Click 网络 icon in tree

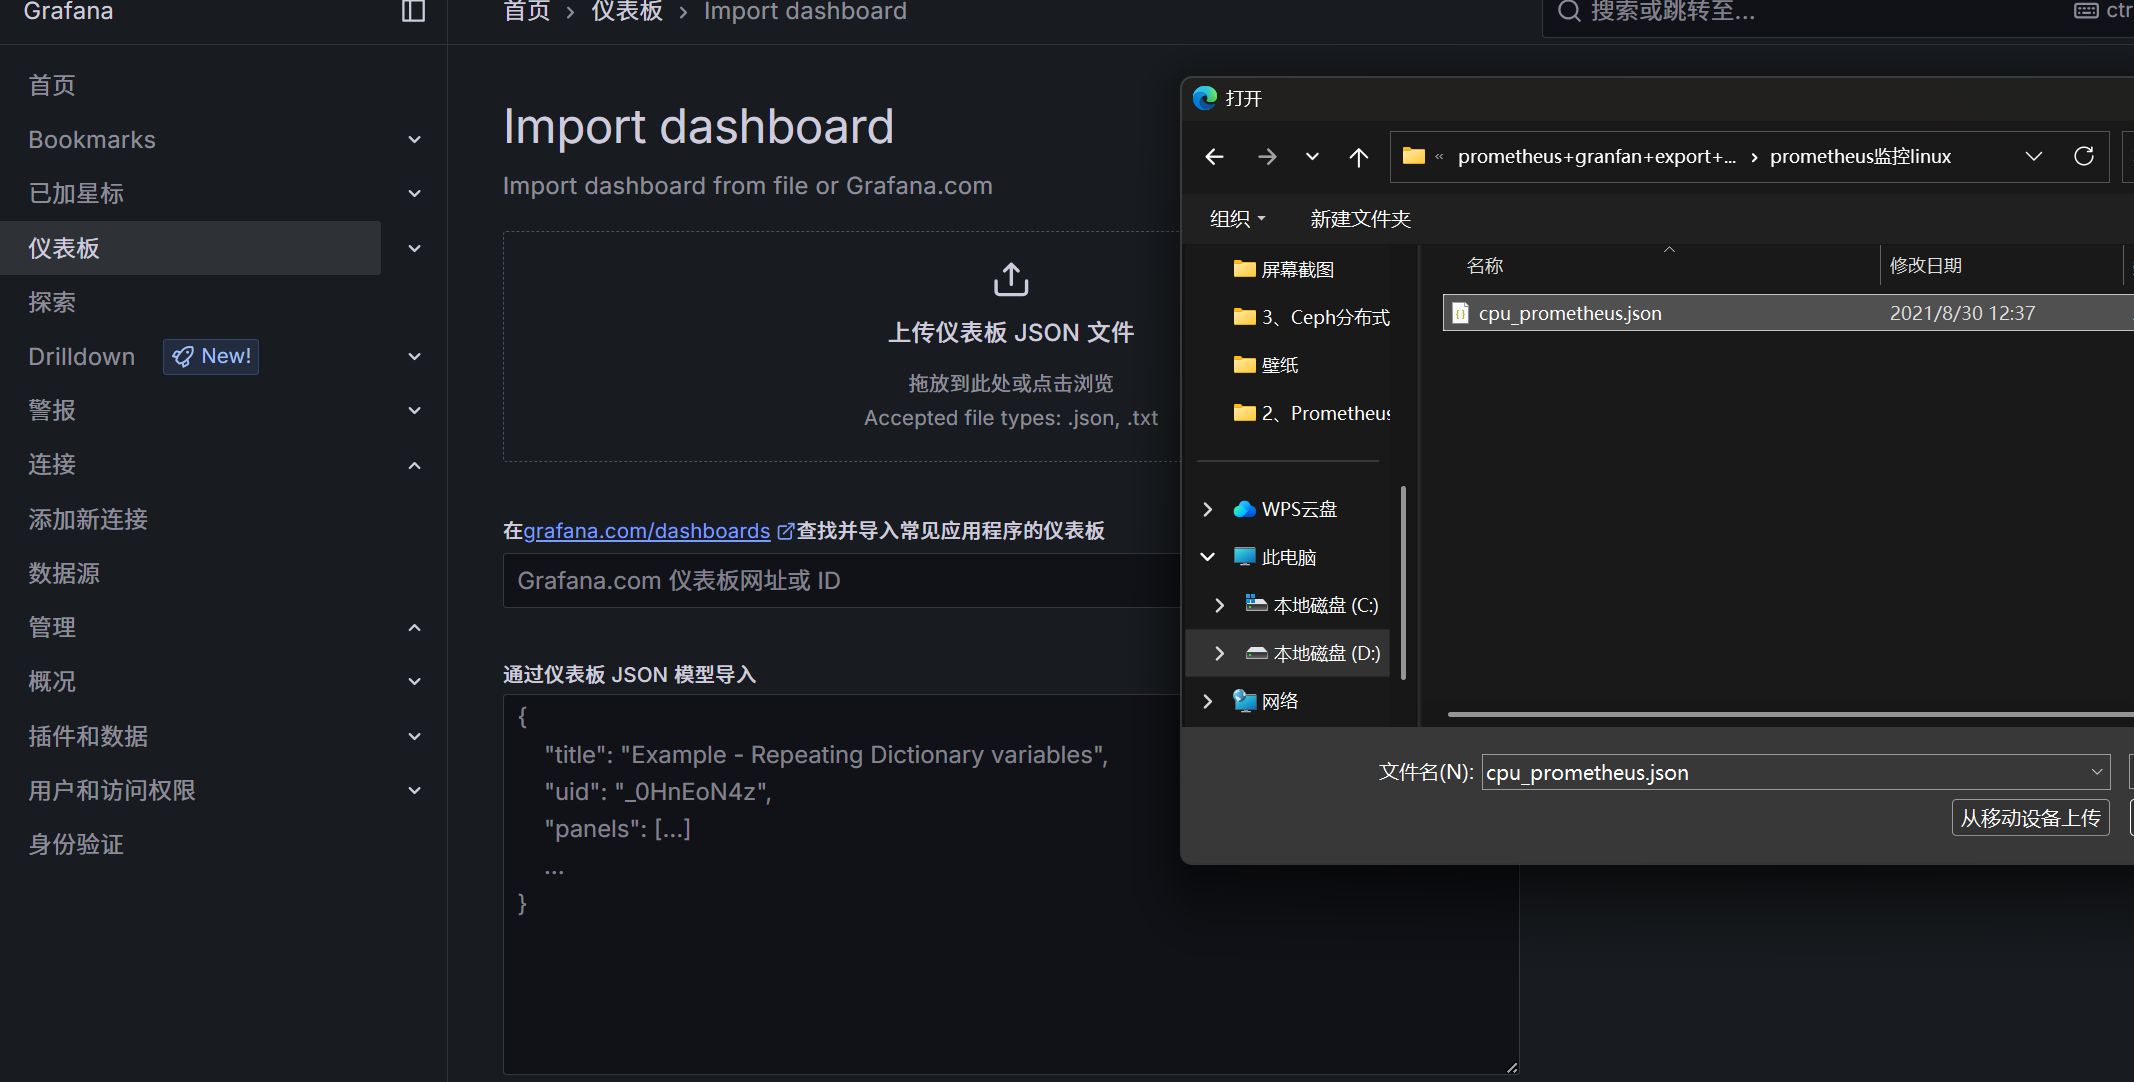point(1244,701)
